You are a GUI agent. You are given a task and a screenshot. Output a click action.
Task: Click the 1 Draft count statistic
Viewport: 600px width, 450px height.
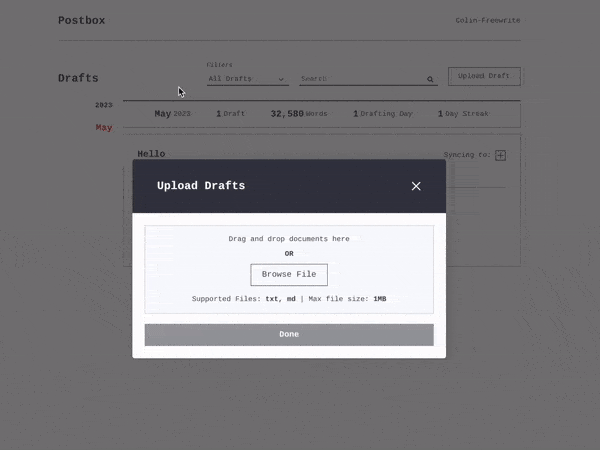pos(230,114)
